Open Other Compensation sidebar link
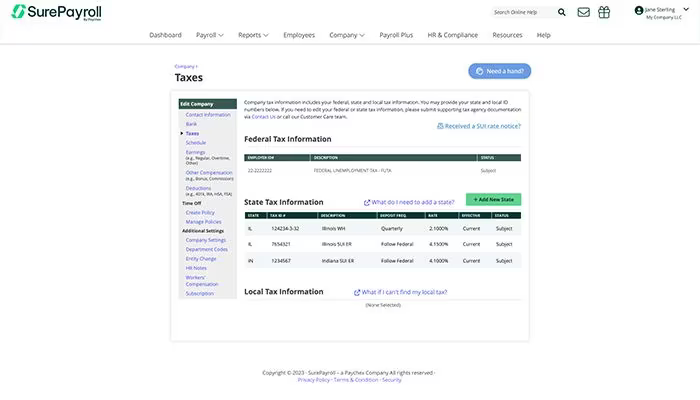 pos(209,172)
